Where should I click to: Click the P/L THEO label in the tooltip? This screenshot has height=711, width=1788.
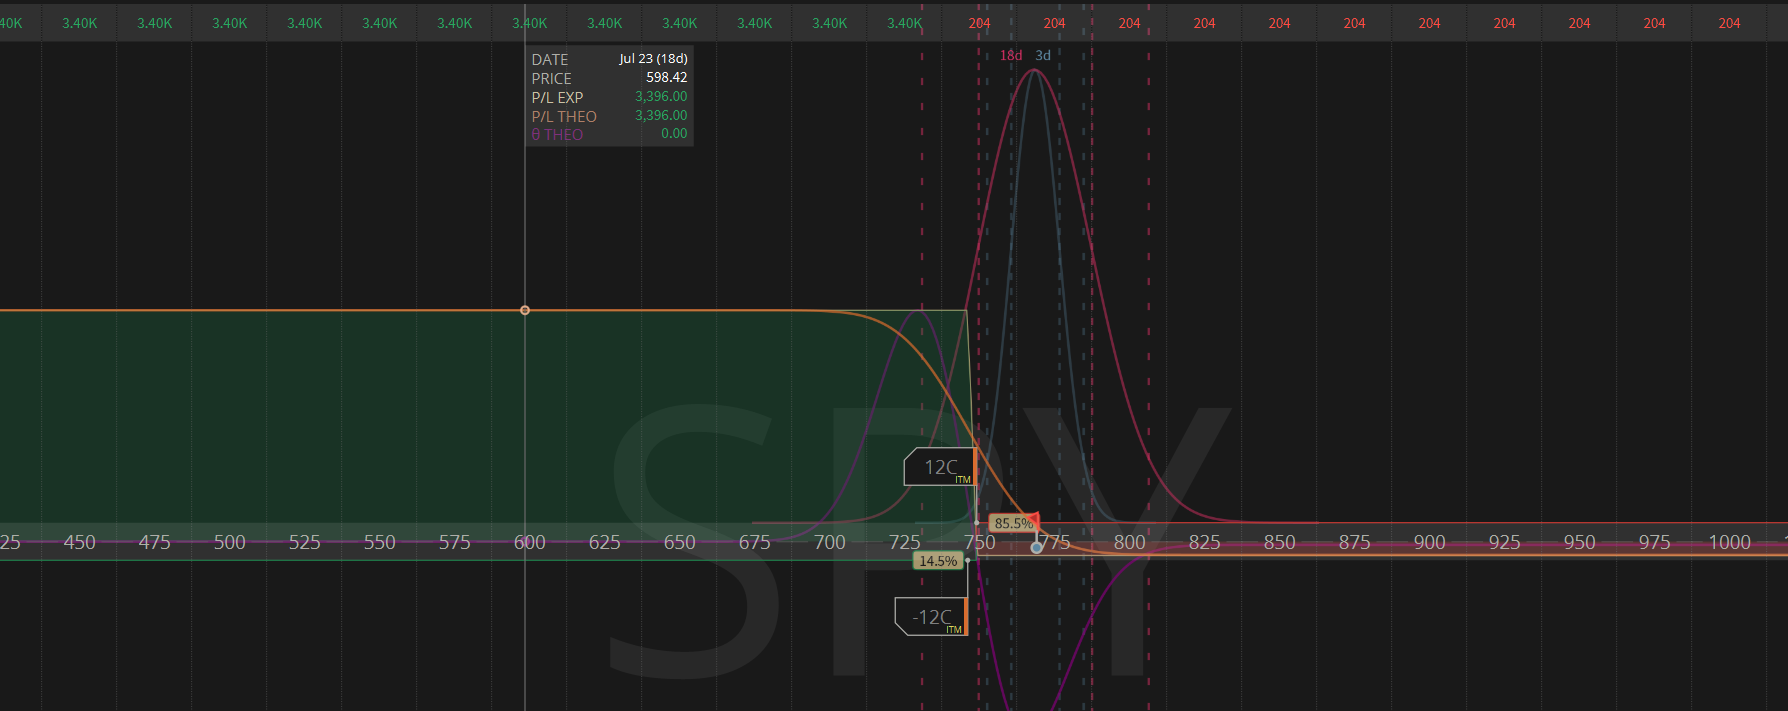564,116
